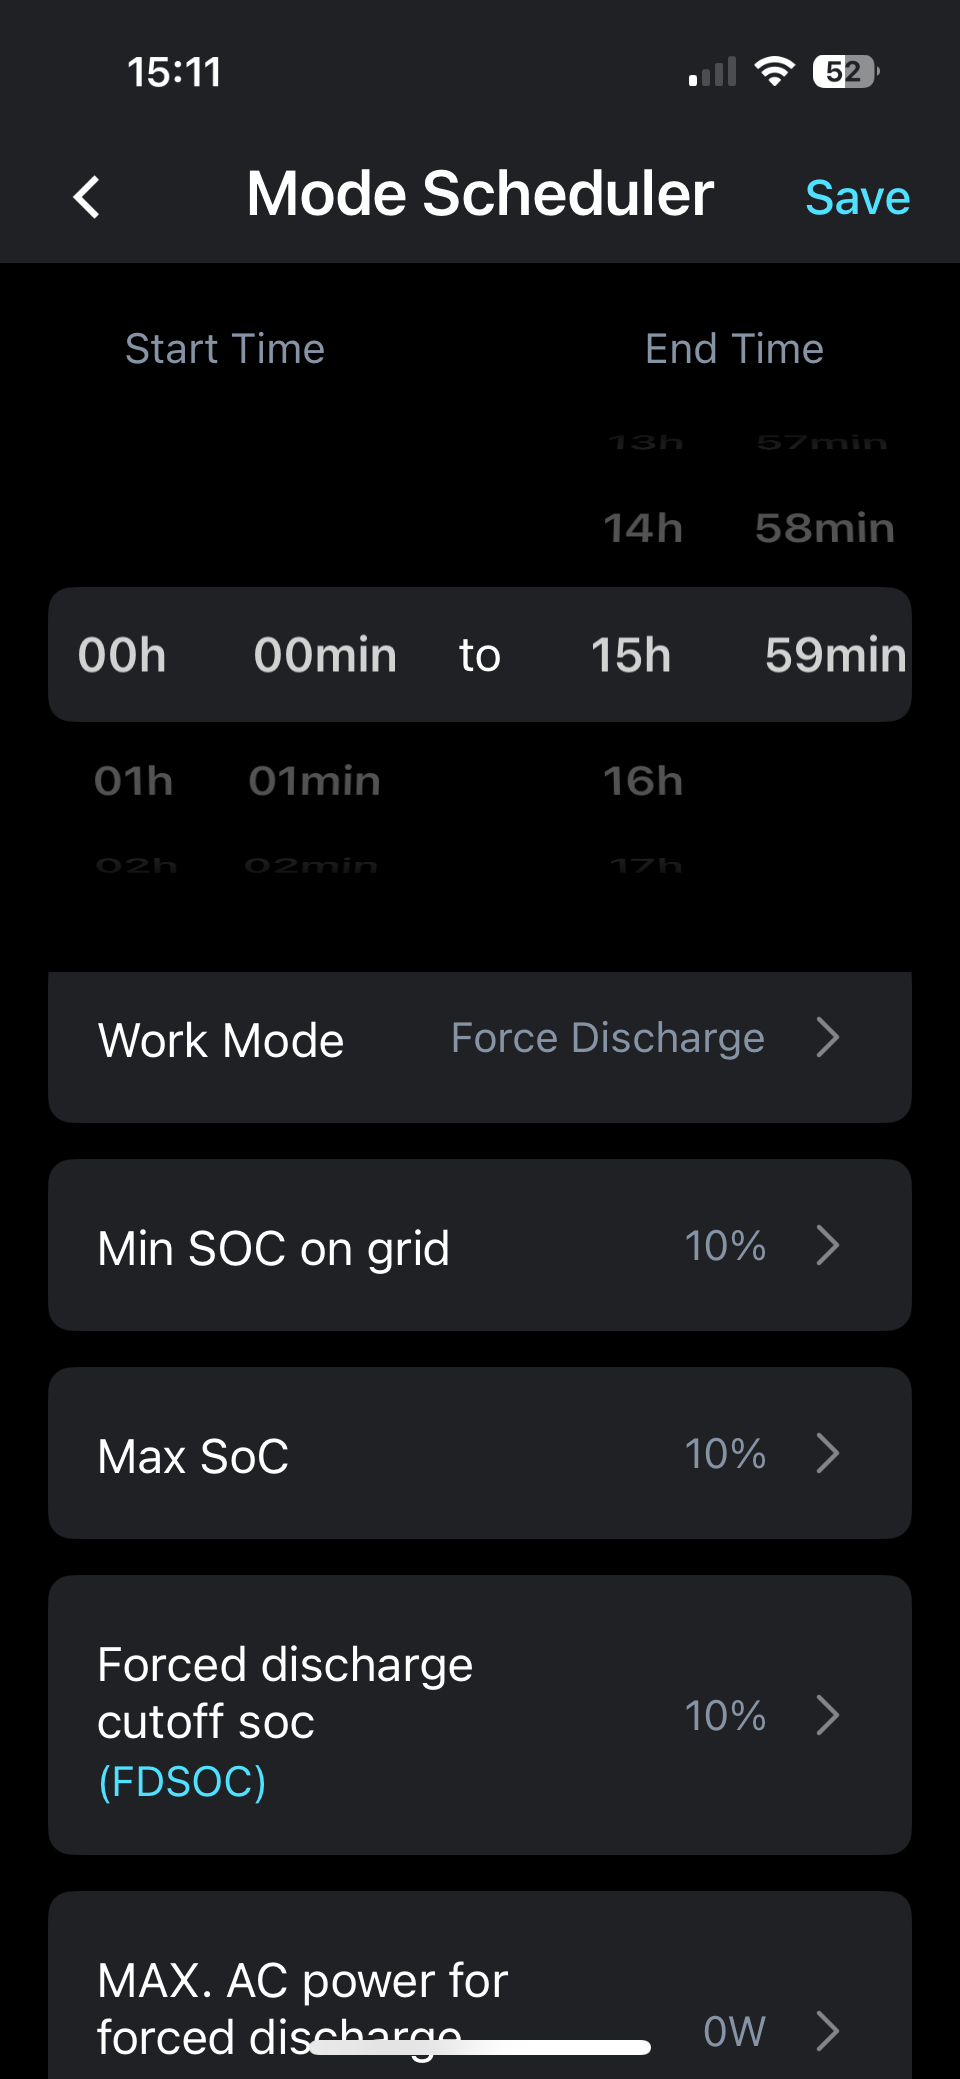Tap the Force Discharge work mode value
Screen dimensions: 960x2079
tap(607, 1038)
